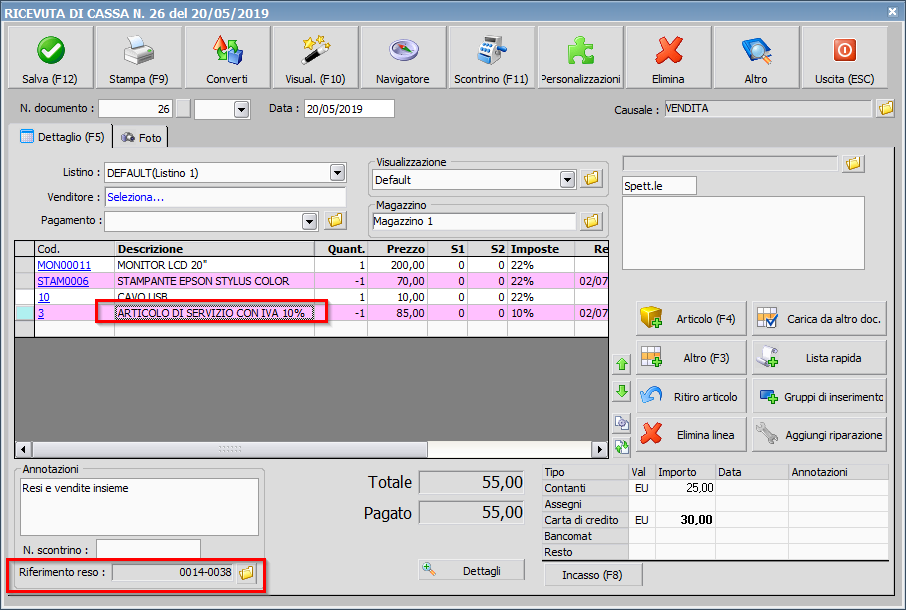Image resolution: width=906 pixels, height=610 pixels.
Task: Open the Altro toolbar menu
Action: [x=756, y=57]
